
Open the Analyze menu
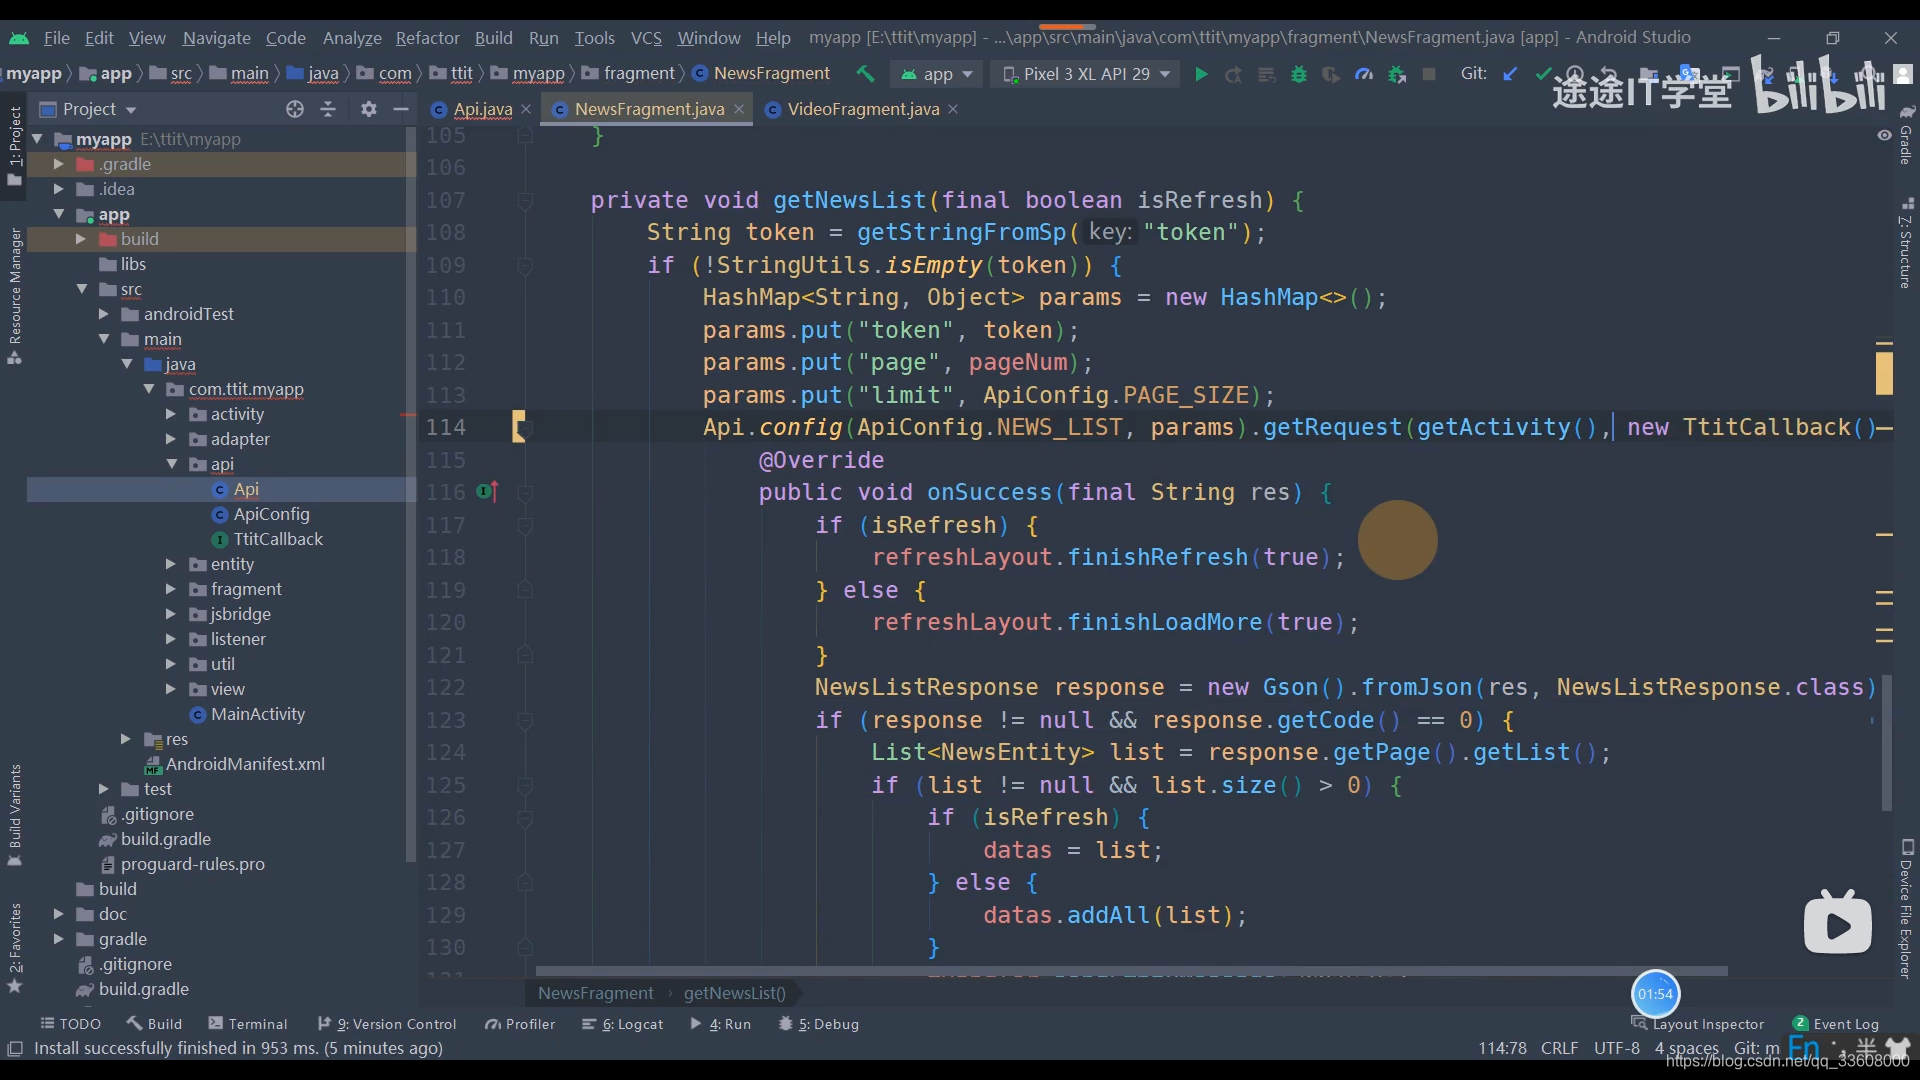[x=352, y=38]
